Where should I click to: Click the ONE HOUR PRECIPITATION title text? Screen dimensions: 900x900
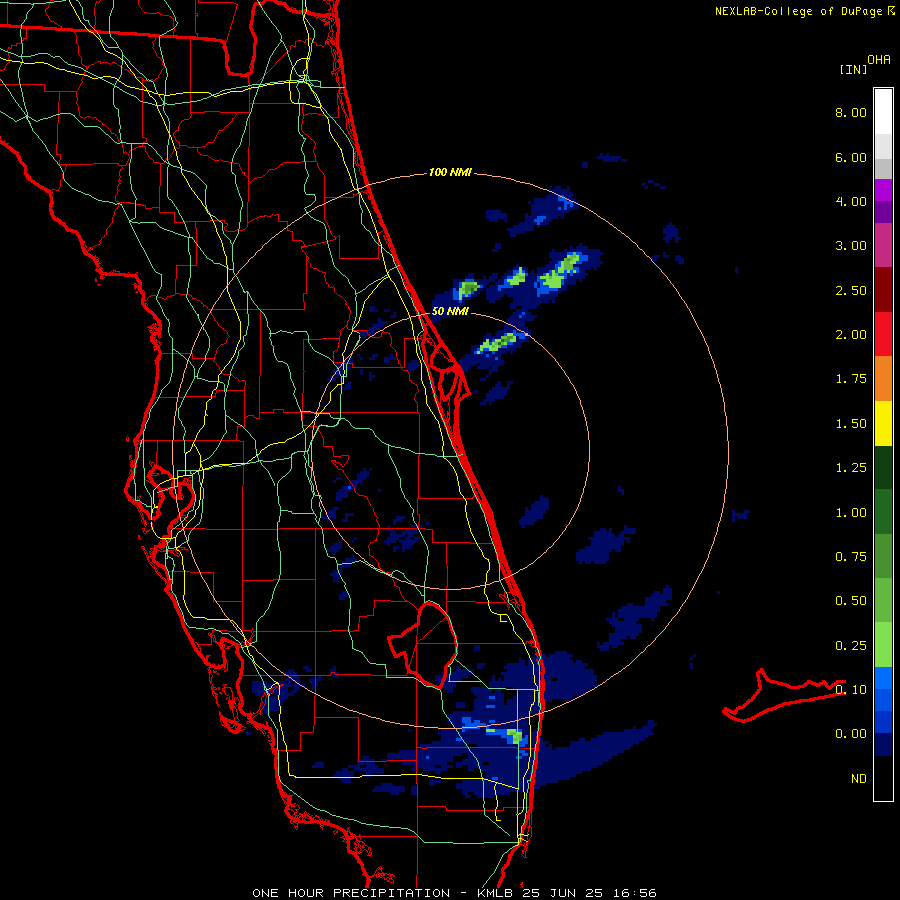click(351, 893)
